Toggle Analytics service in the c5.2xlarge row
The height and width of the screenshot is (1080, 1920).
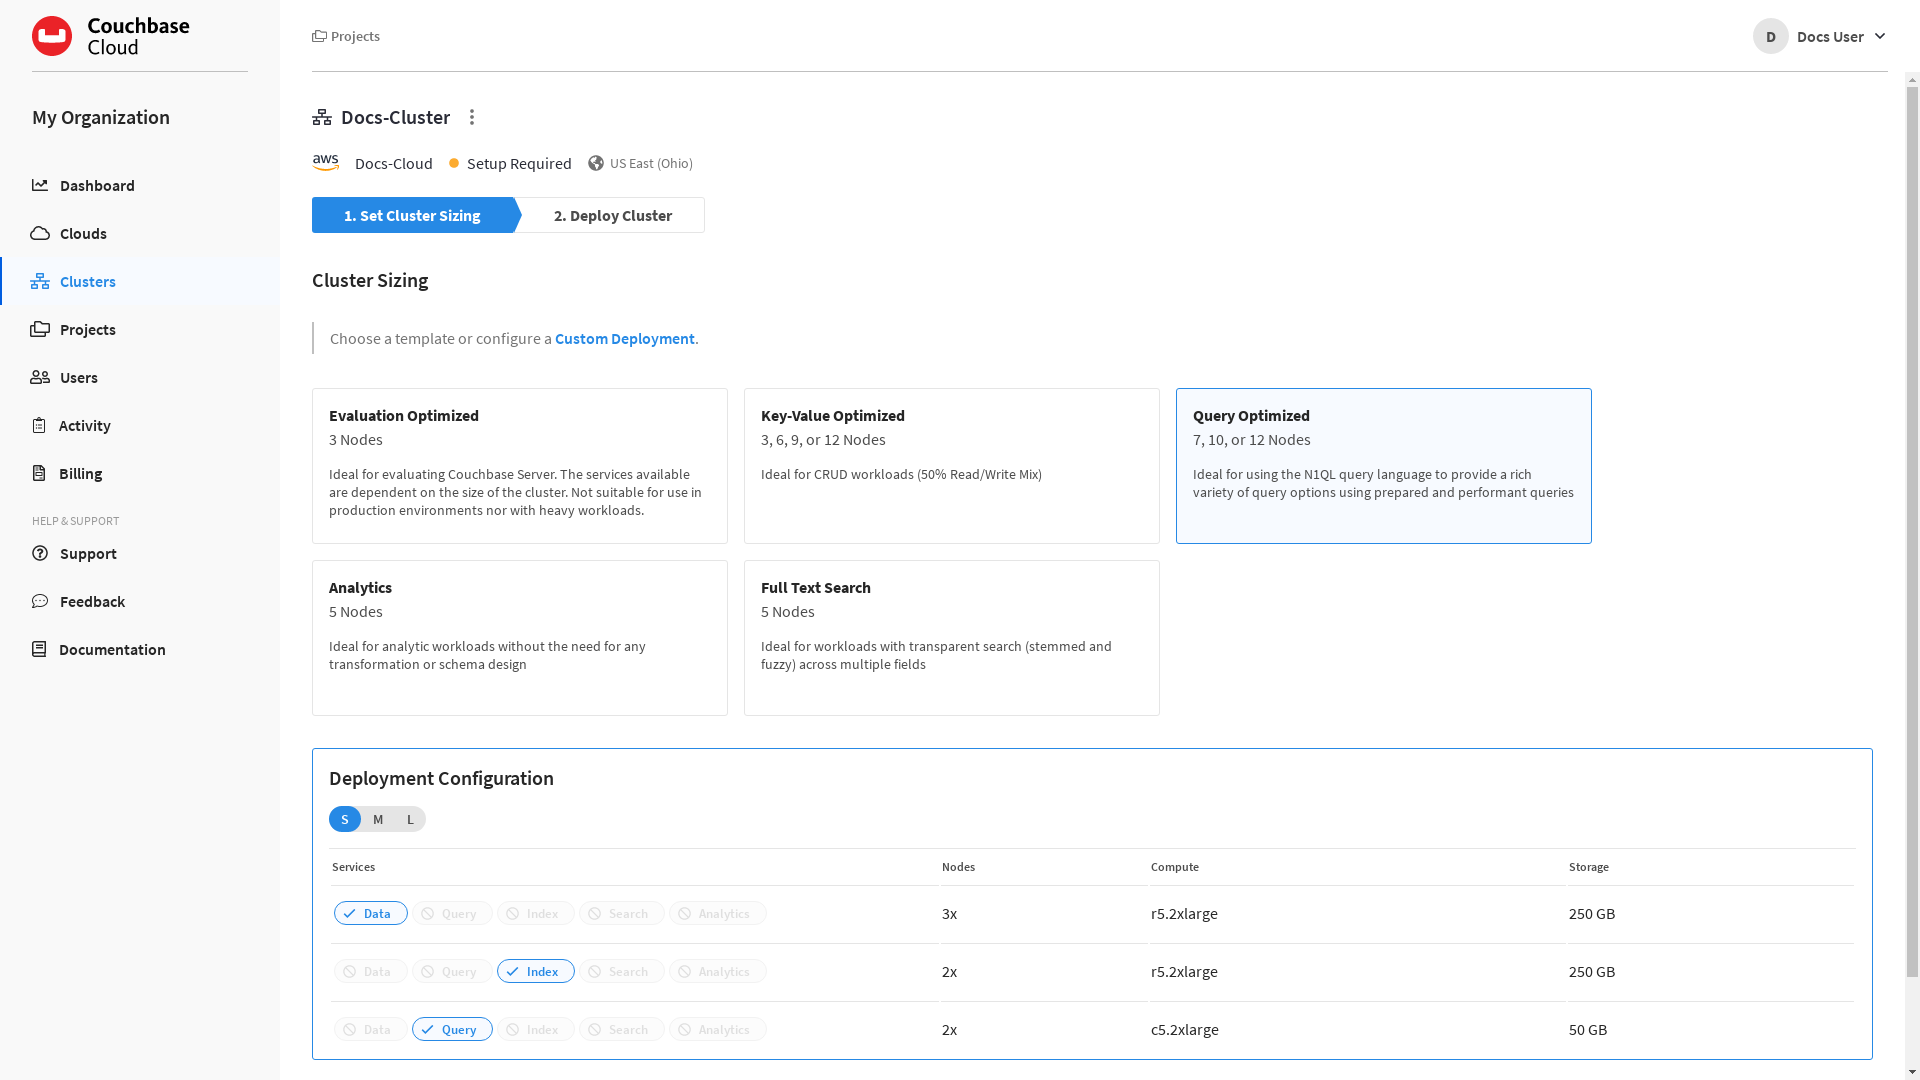[x=718, y=1029]
